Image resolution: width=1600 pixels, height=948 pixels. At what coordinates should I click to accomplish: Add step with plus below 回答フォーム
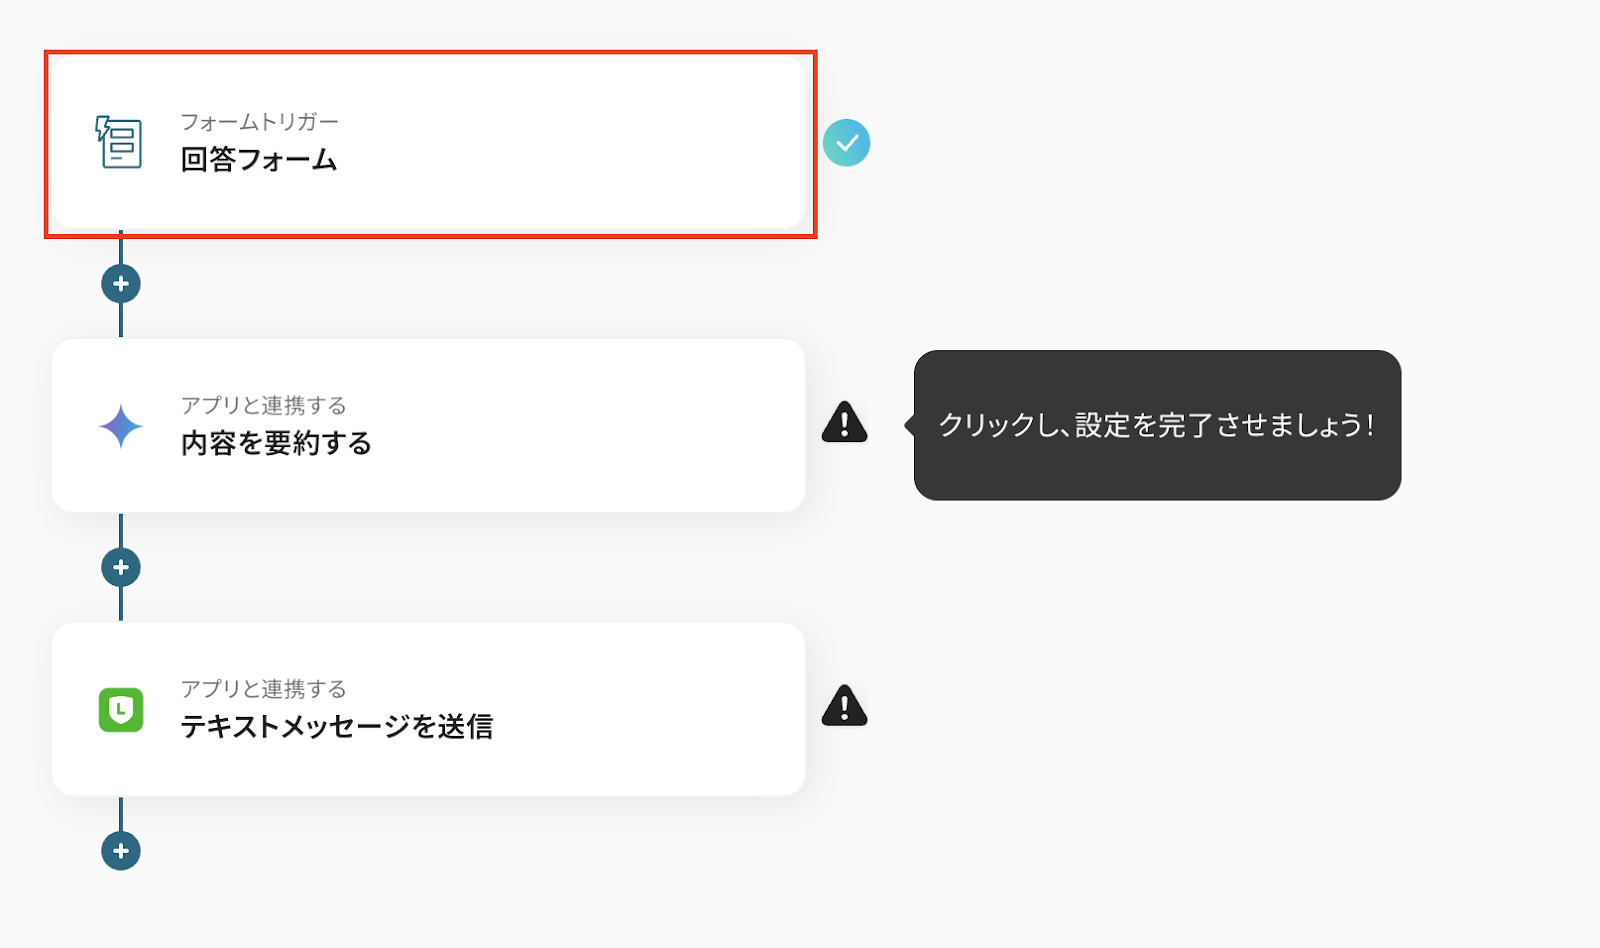[x=121, y=284]
